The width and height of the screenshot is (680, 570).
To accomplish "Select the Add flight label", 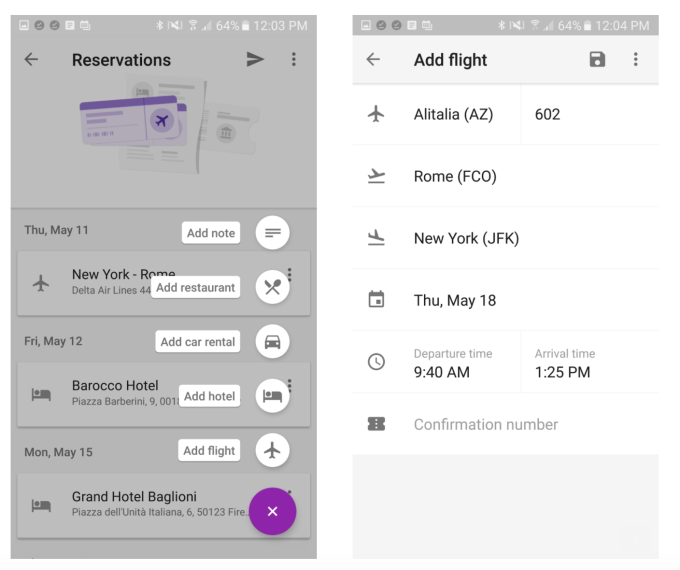I will [209, 450].
